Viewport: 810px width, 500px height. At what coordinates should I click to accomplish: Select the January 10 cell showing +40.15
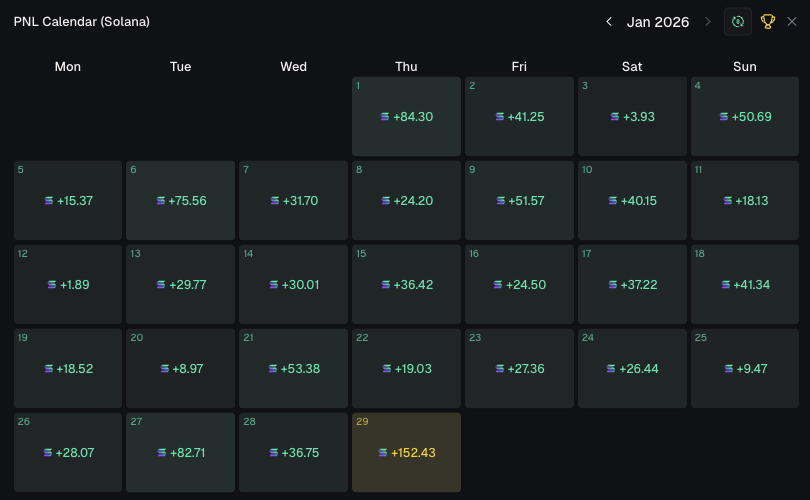(x=632, y=200)
